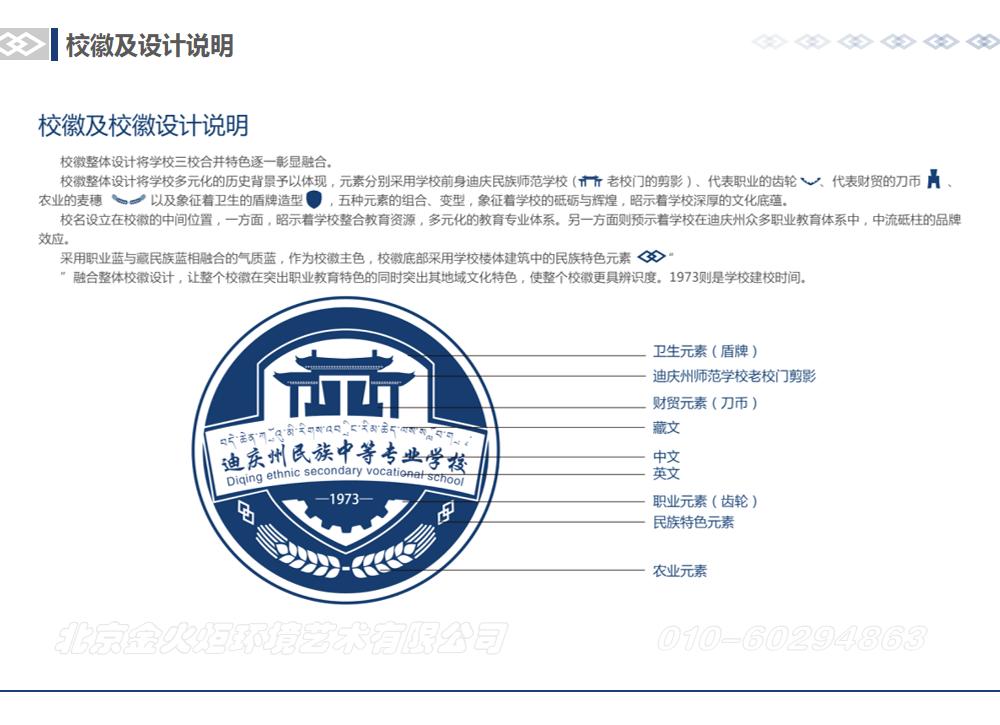Click the inline knife-coin icon in the paragraph
The image size is (1000, 725).
coord(933,180)
